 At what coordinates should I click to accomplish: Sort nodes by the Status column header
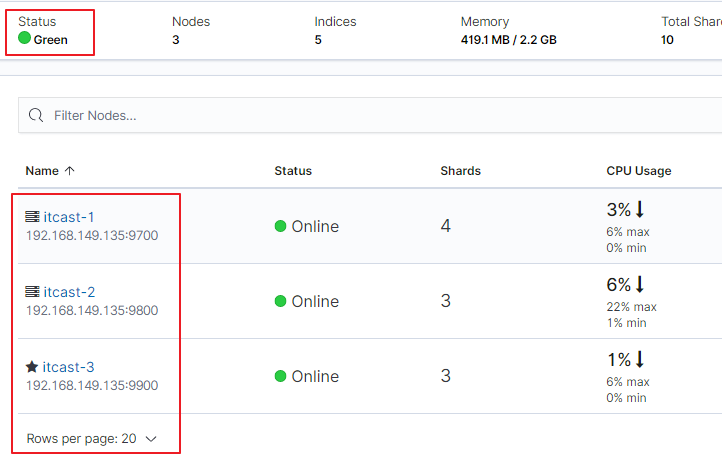tap(293, 171)
